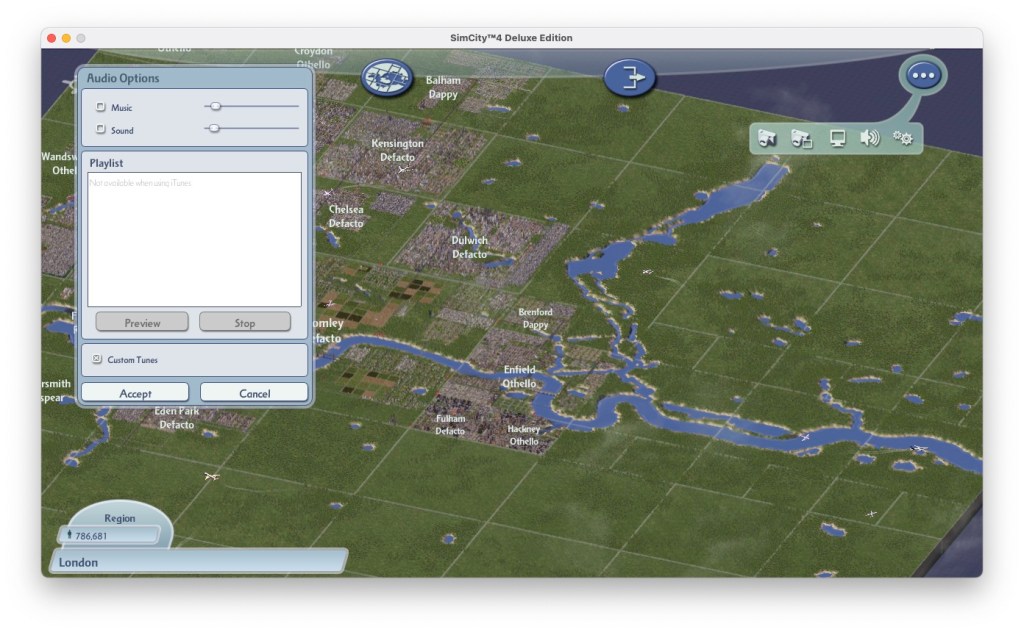
Task: Adjust the Sound volume slider
Action: (x=214, y=128)
